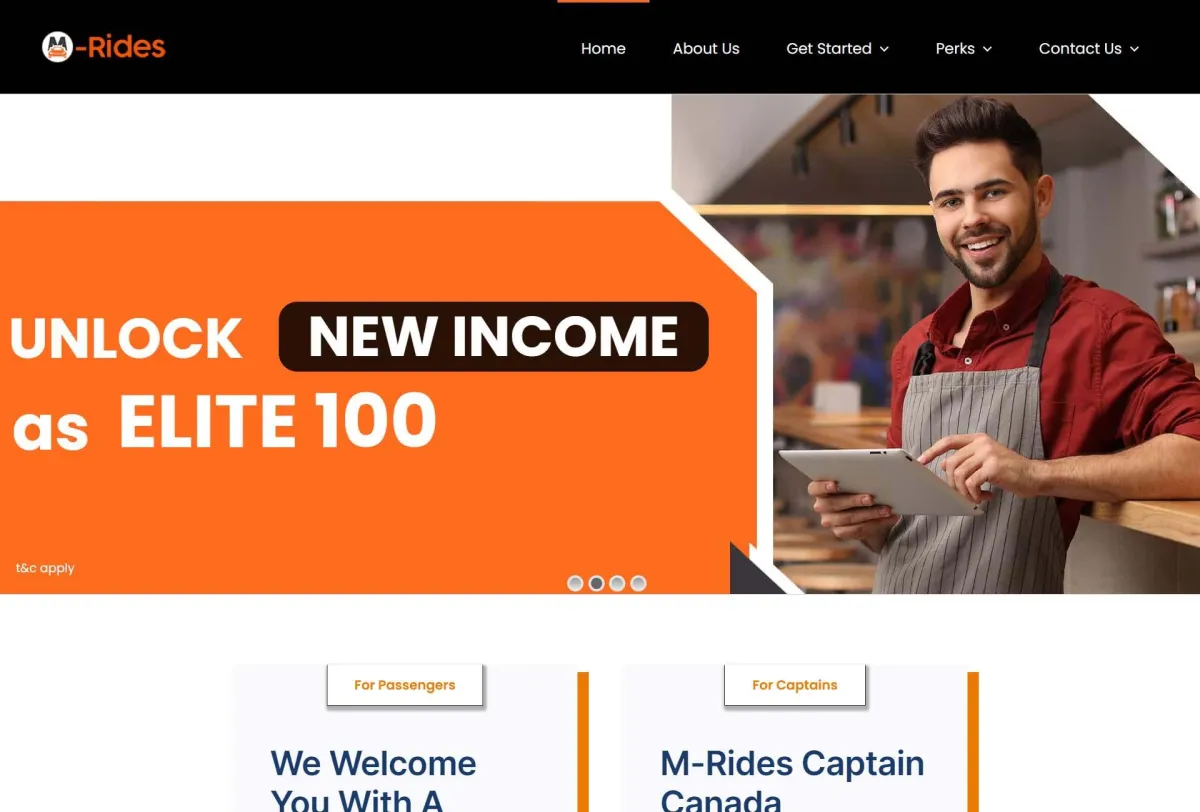The height and width of the screenshot is (812, 1200).
Task: Select the first carousel slide dot
Action: pos(575,583)
